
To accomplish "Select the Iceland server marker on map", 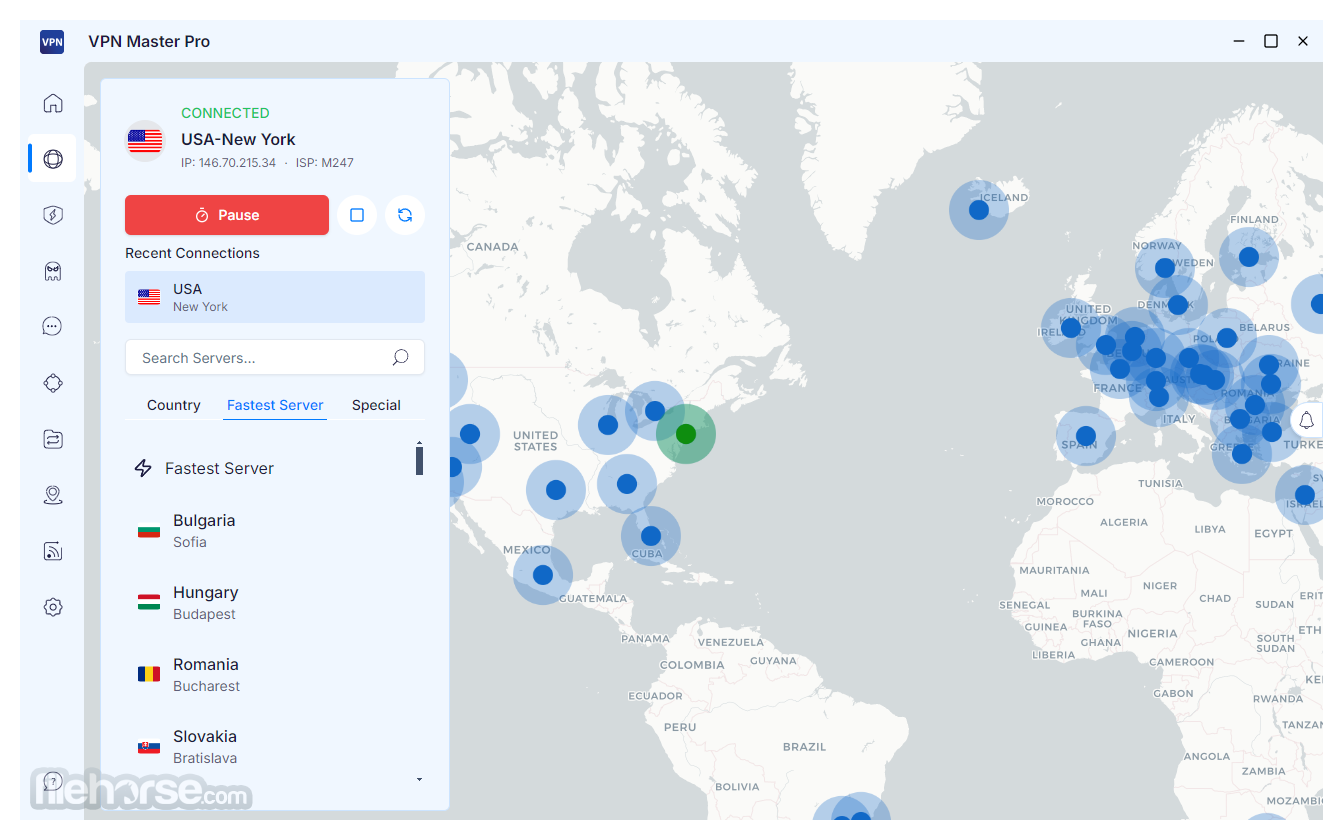I will 979,210.
